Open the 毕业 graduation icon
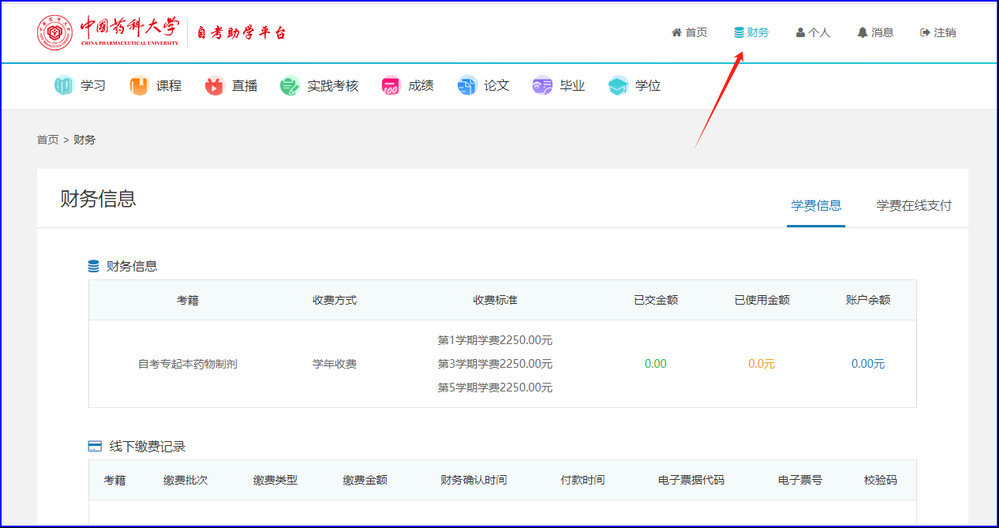999x528 pixels. coord(543,86)
